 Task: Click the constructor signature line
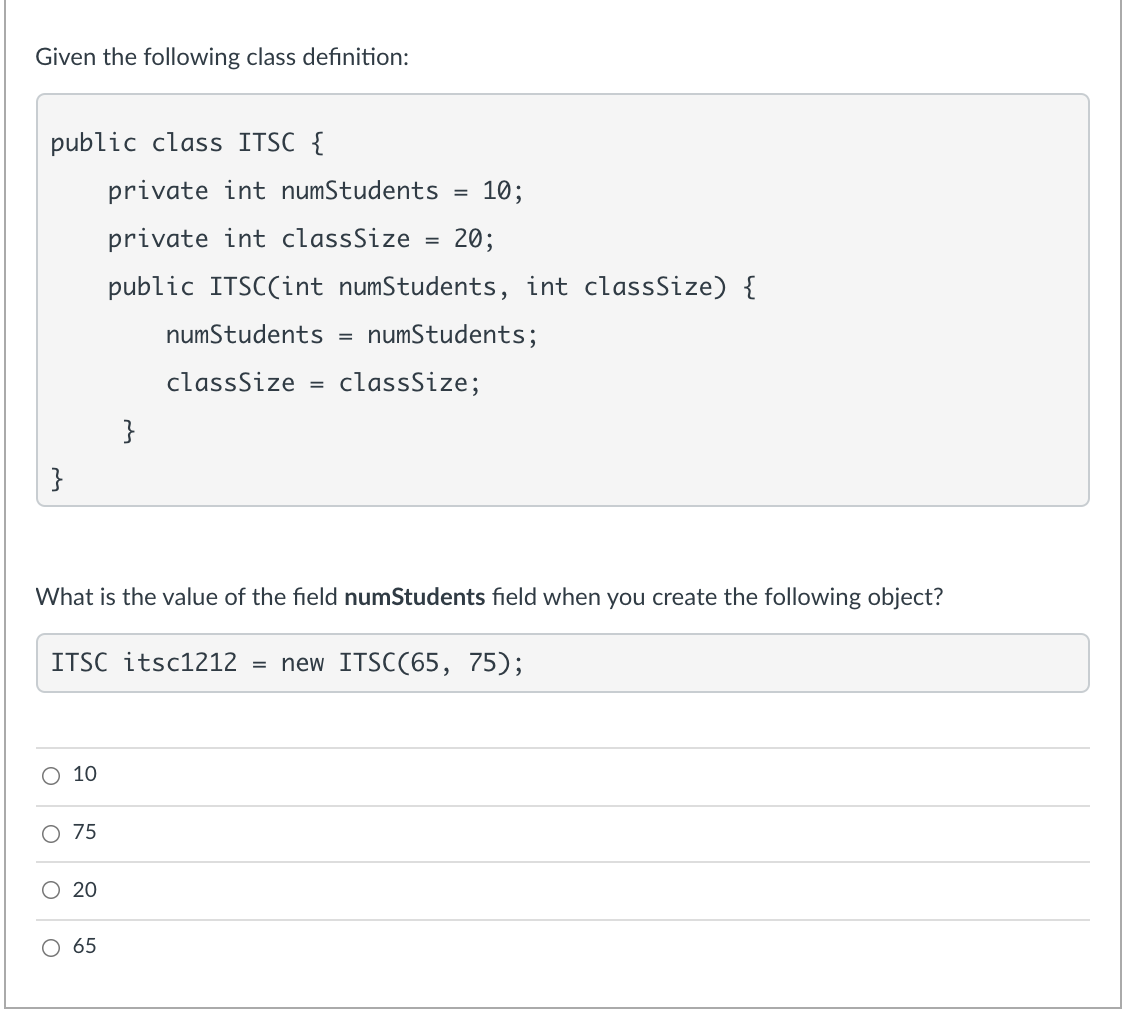428,286
